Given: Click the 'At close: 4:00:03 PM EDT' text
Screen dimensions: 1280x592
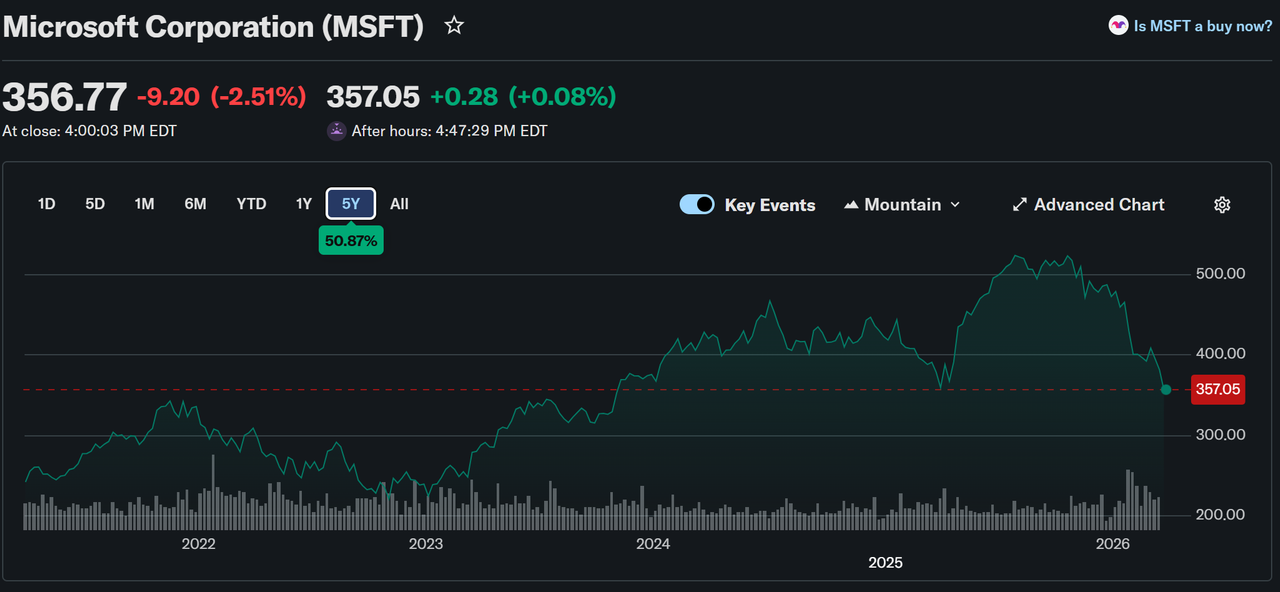Looking at the screenshot, I should (x=89, y=131).
